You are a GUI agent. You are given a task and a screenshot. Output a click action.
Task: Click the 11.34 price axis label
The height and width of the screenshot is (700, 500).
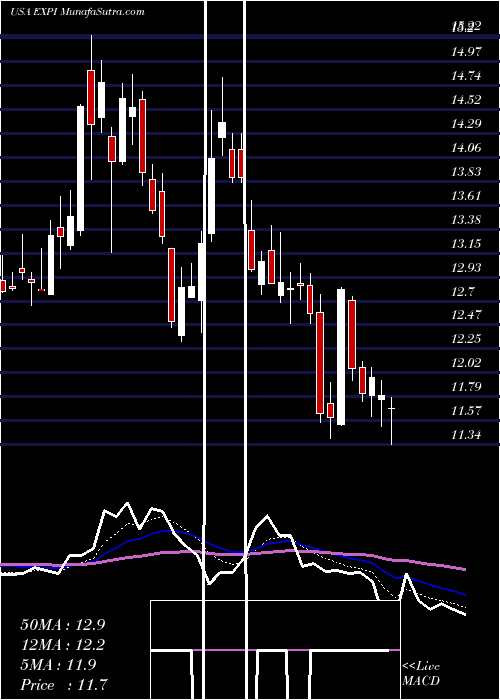tap(467, 435)
